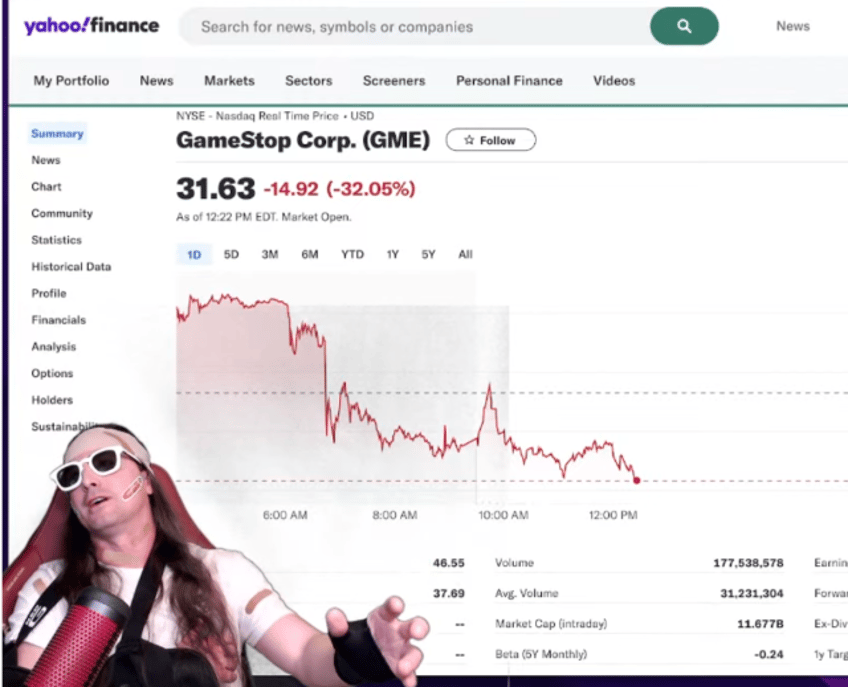
Task: Open the Chart sidebar section
Action: coord(47,187)
